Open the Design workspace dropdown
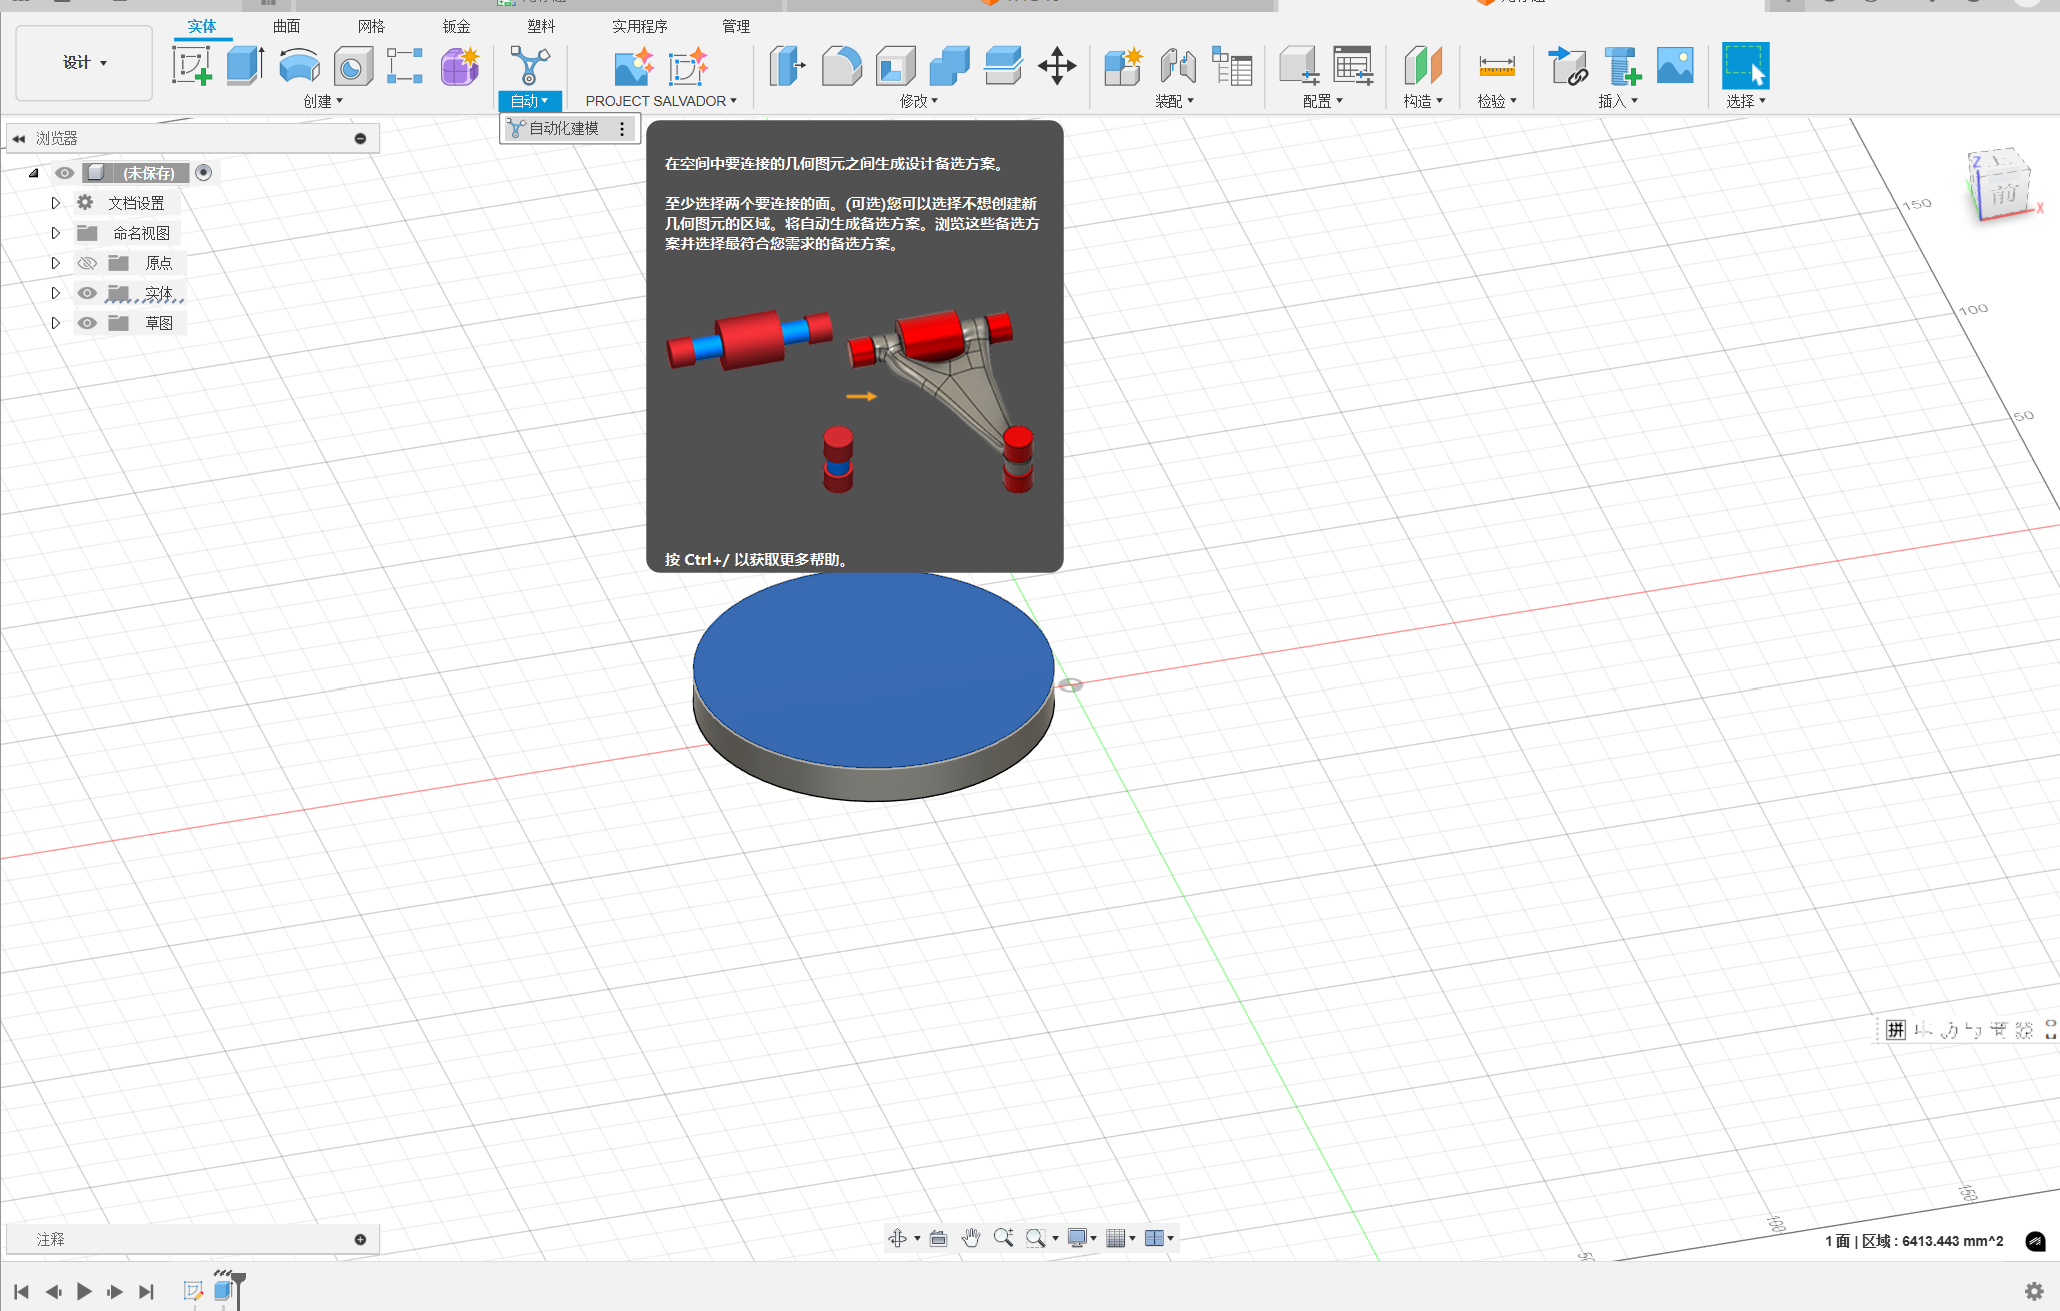Viewport: 2060px width, 1311px height. tap(84, 62)
